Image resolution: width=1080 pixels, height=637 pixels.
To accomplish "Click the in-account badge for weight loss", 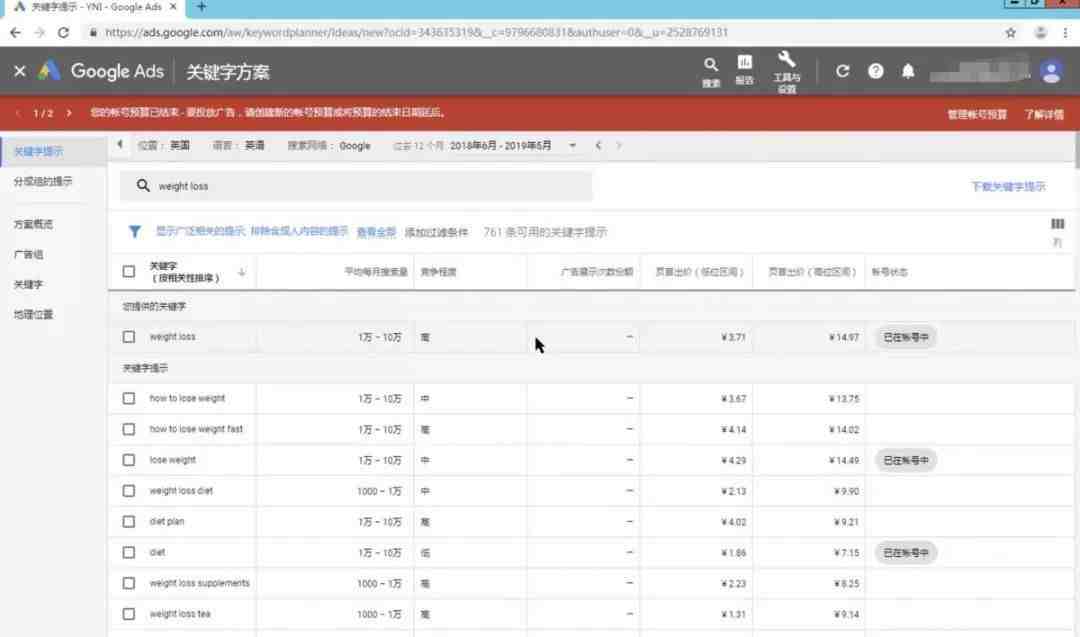I will pos(906,337).
